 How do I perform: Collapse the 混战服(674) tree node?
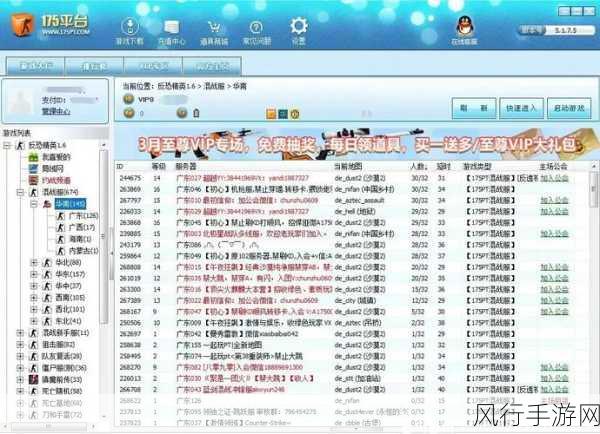(20, 192)
